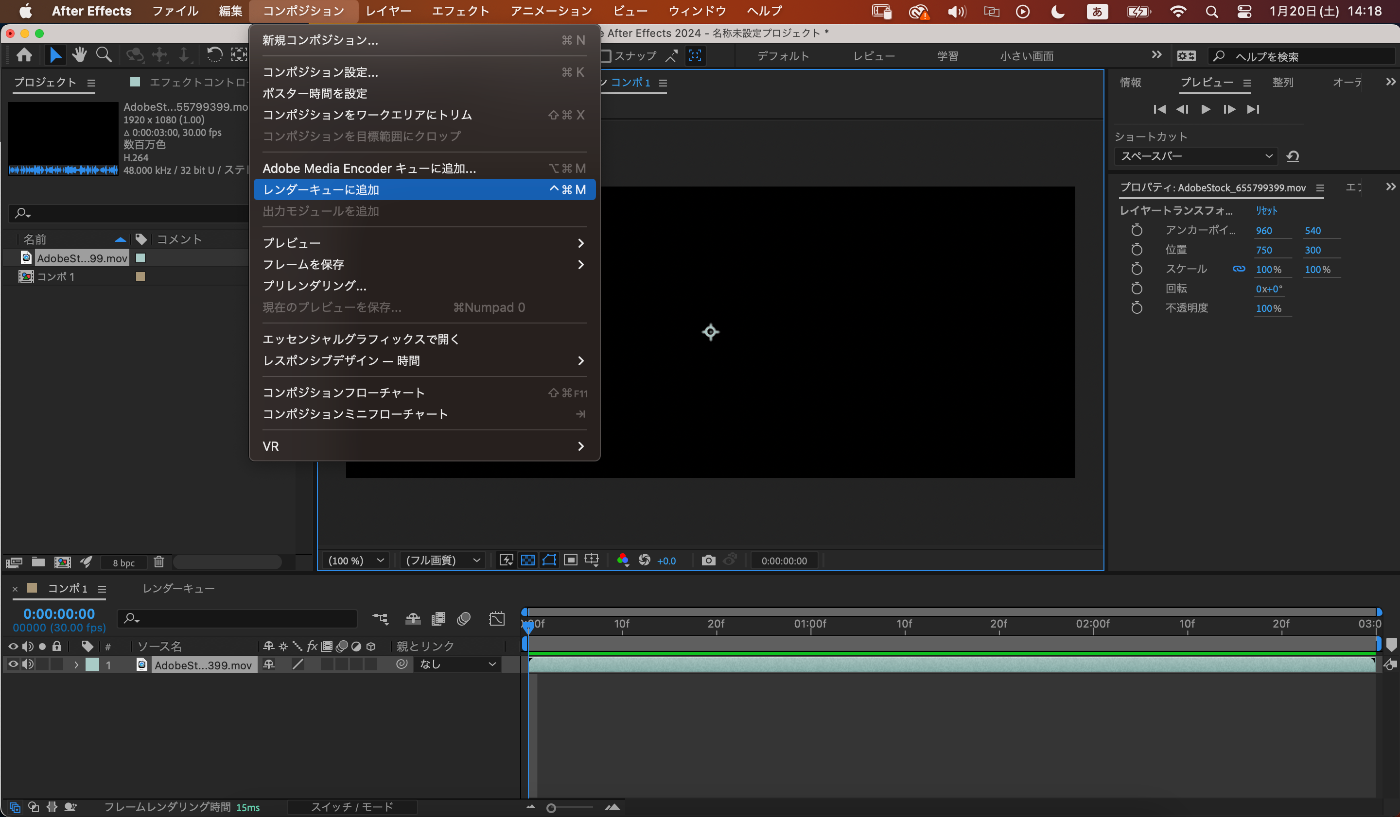Play the preview with the play button

(1206, 109)
